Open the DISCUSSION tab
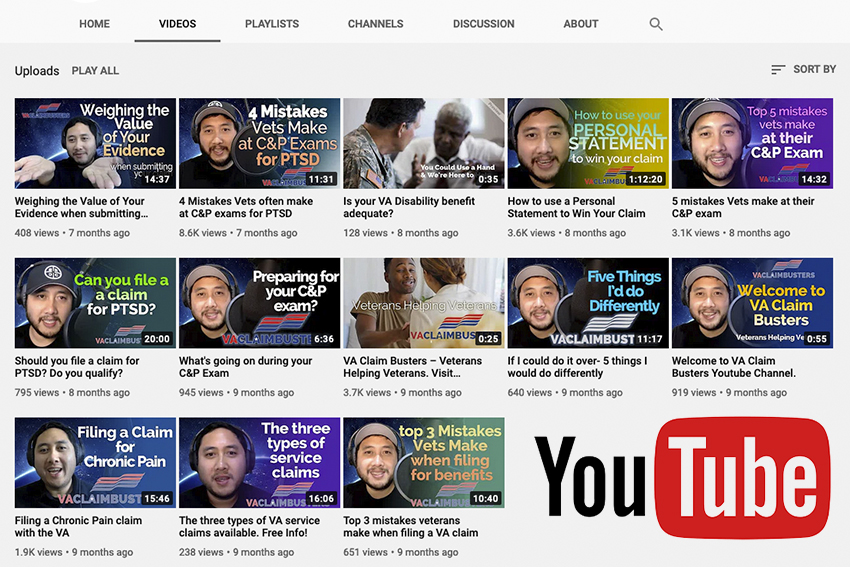This screenshot has width=850, height=567. [x=484, y=24]
